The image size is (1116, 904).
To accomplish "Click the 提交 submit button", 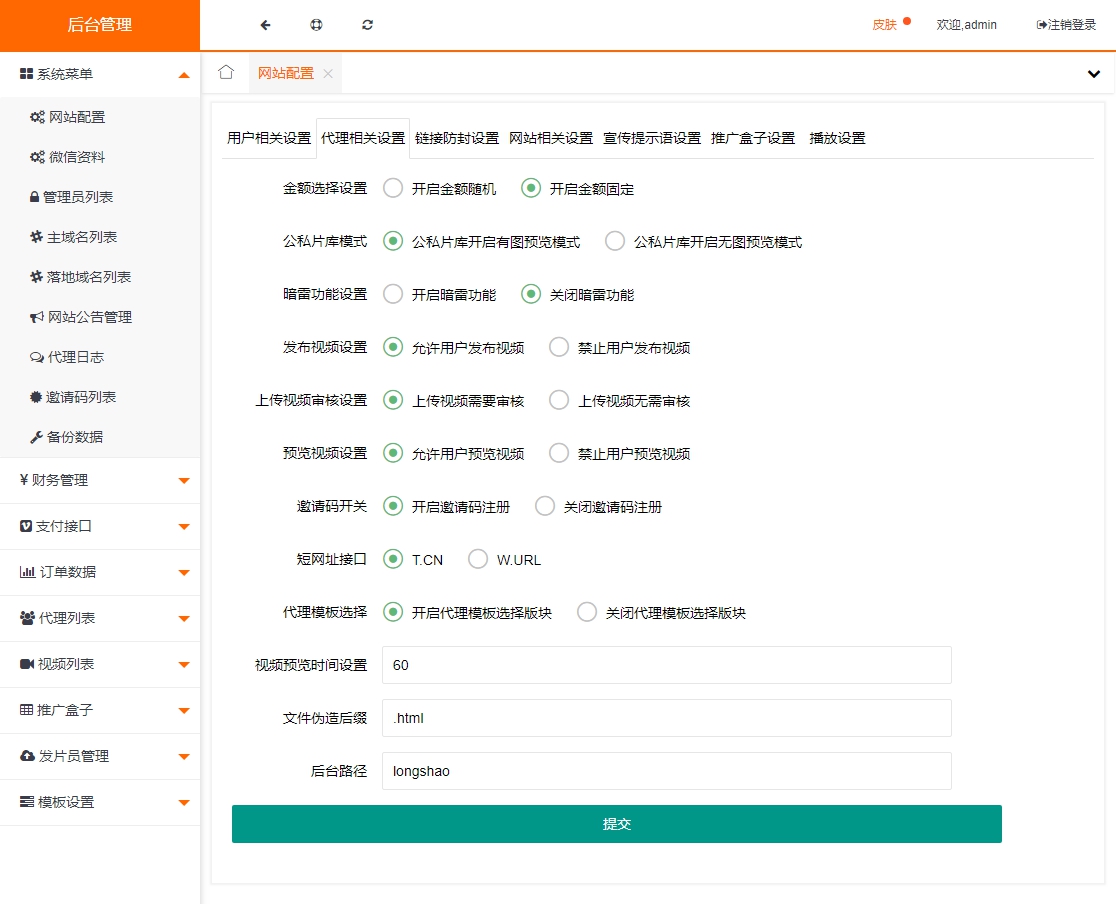I will coord(617,824).
